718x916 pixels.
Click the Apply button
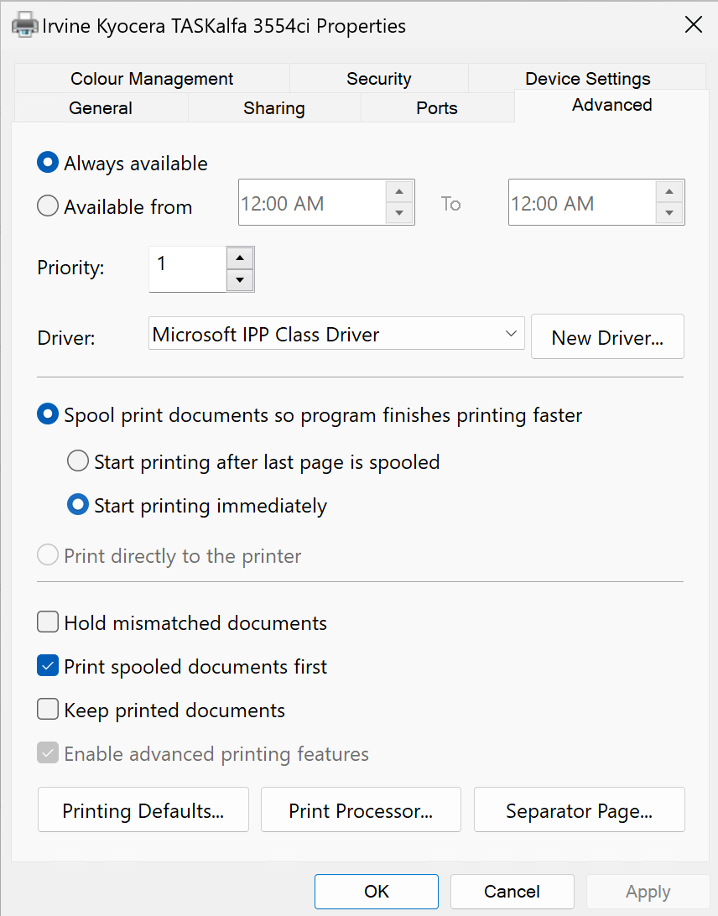click(x=647, y=891)
